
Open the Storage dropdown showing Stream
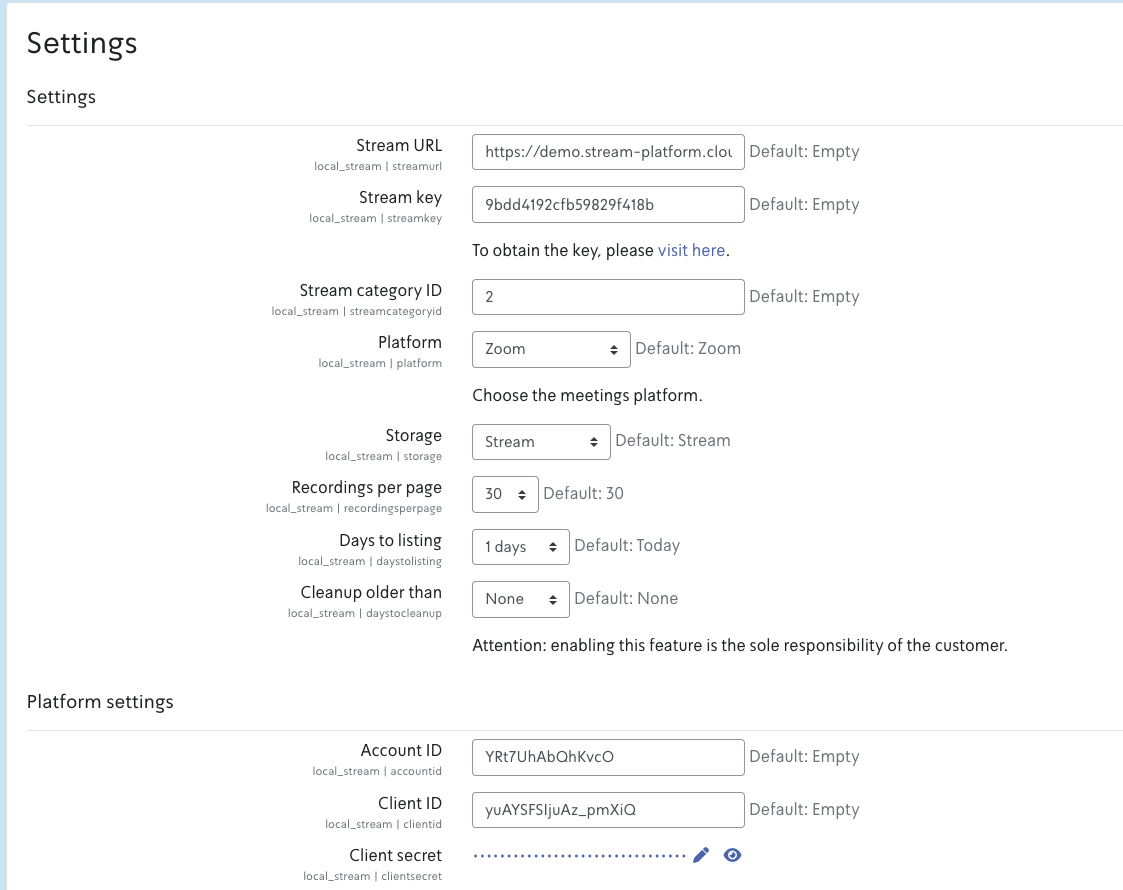pyautogui.click(x=541, y=441)
